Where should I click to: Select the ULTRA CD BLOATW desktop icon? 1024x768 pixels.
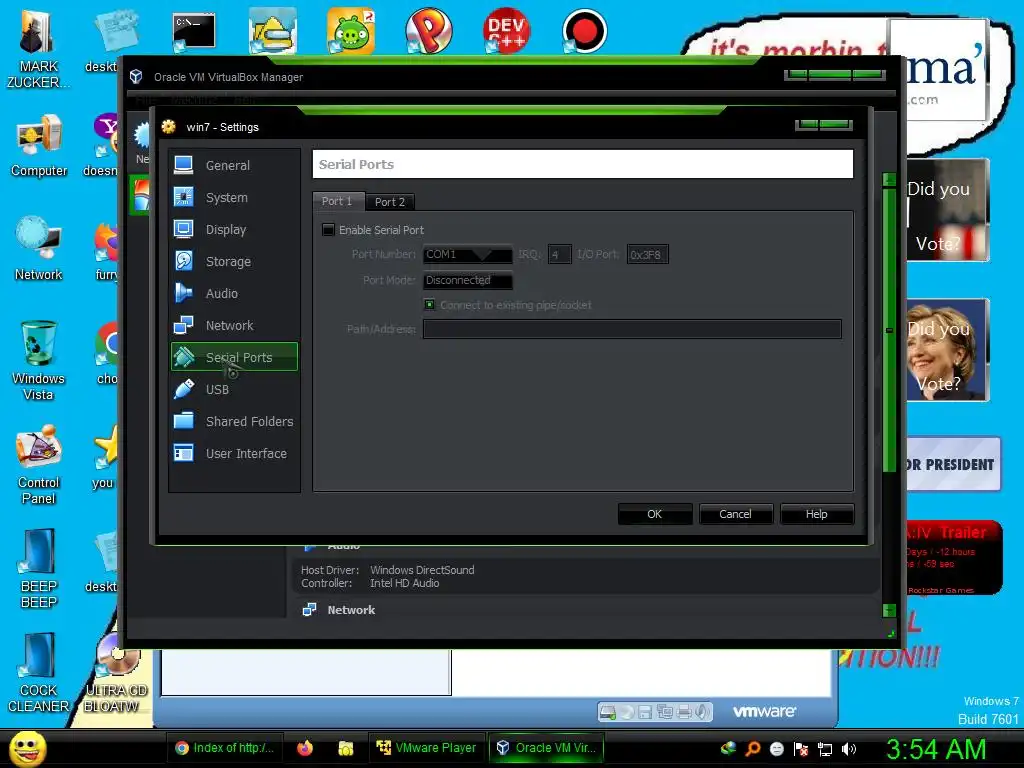[x=116, y=673]
